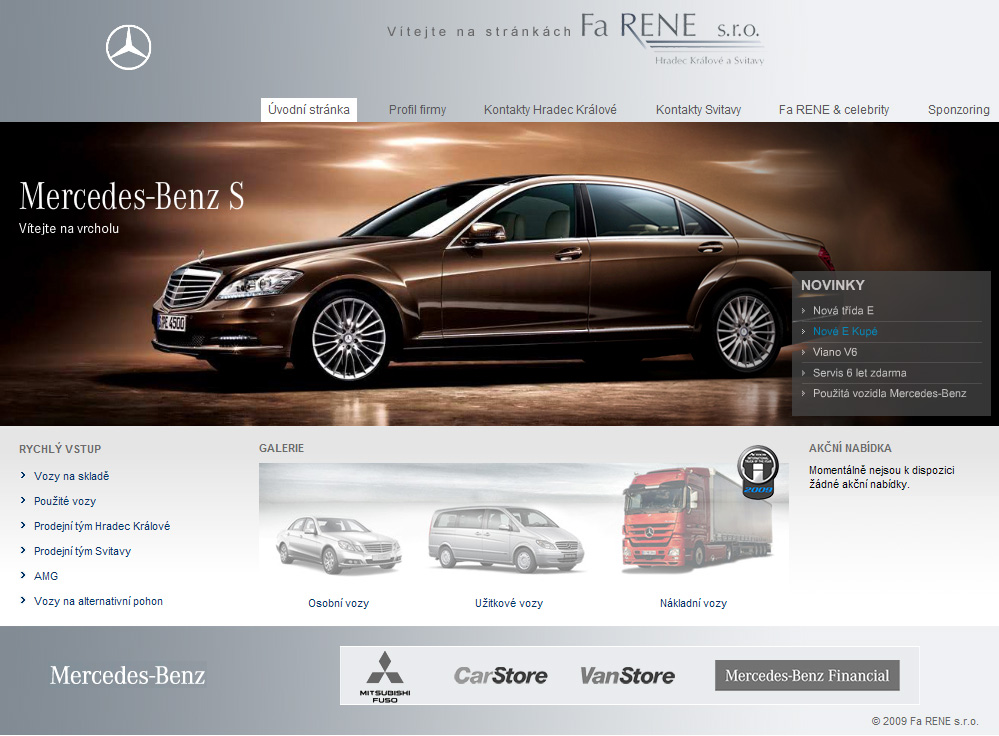The width and height of the screenshot is (999, 736).
Task: Click the arrow bullet beside Prodejní tým Svitavy
Action: point(23,550)
